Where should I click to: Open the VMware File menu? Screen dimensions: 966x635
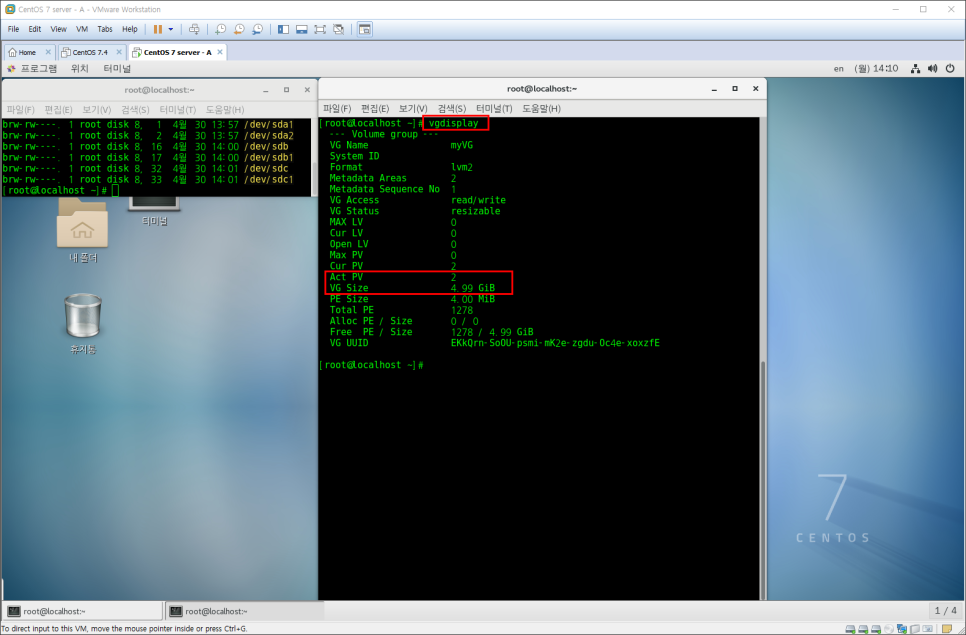pos(14,29)
